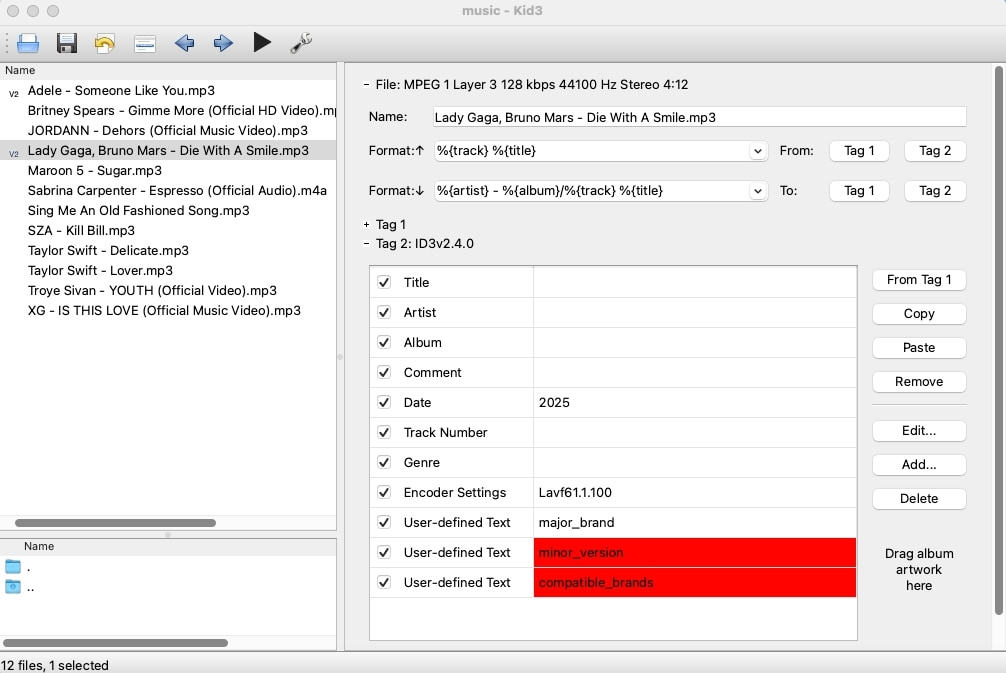Click the Copy tag button

919,314
